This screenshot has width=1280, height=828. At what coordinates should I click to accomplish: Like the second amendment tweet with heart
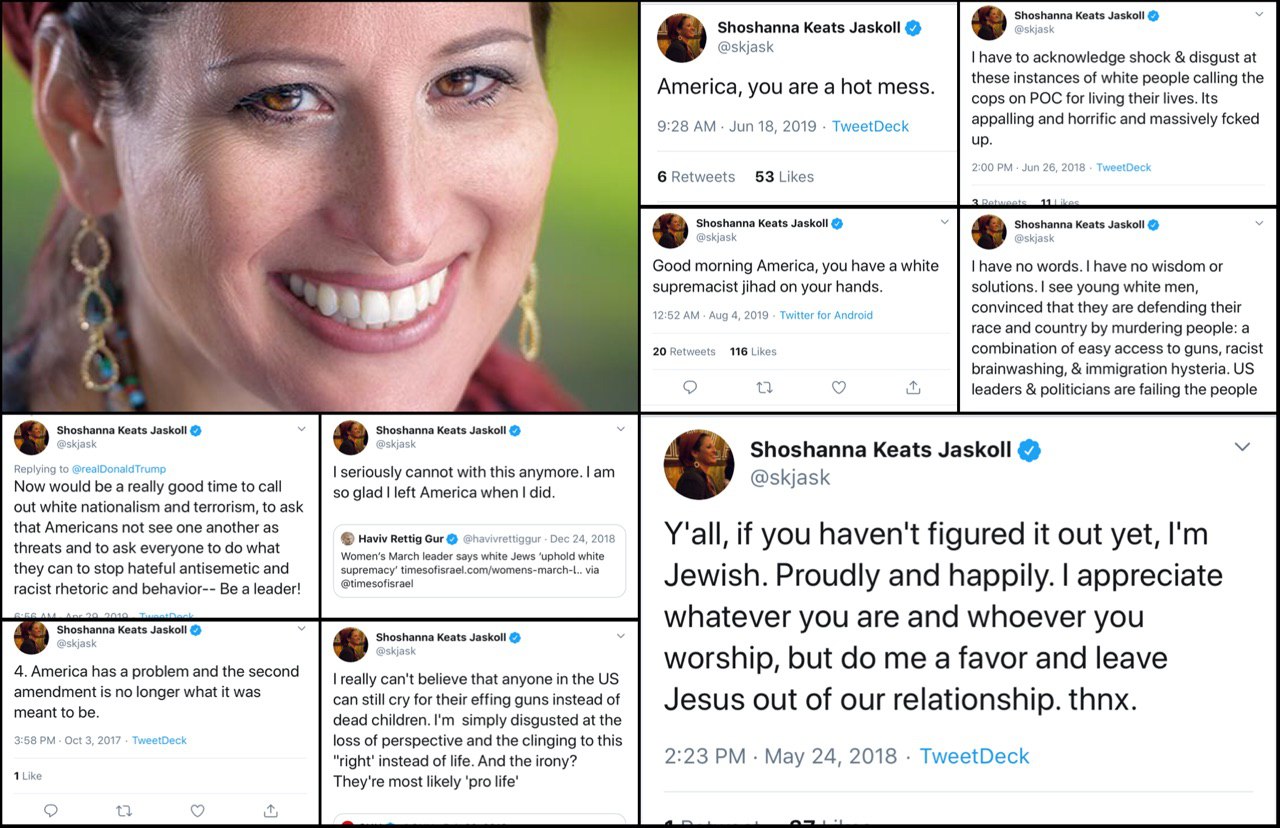pyautogui.click(x=197, y=811)
